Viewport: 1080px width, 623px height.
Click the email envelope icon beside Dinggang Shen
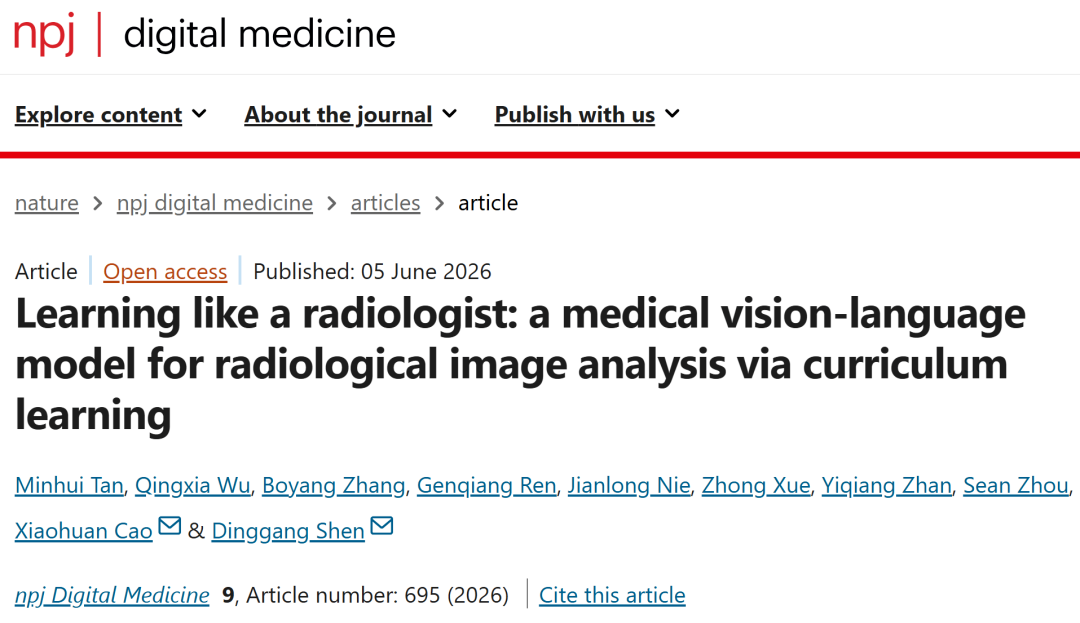pyautogui.click(x=382, y=526)
